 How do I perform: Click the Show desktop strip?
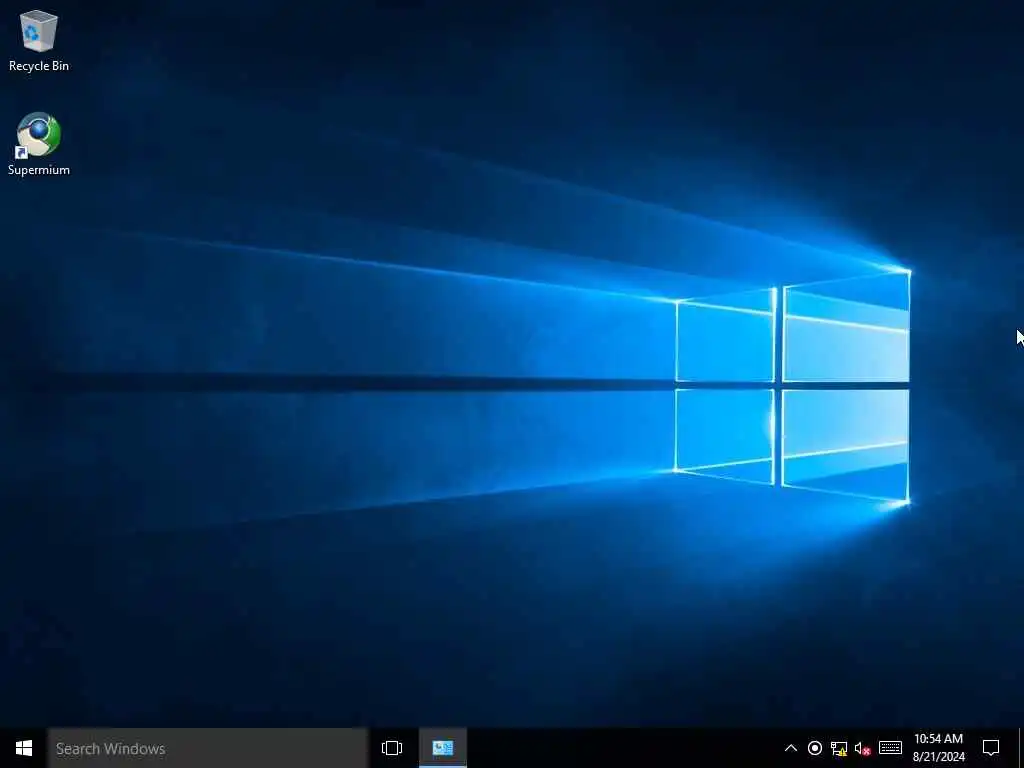coord(1021,748)
